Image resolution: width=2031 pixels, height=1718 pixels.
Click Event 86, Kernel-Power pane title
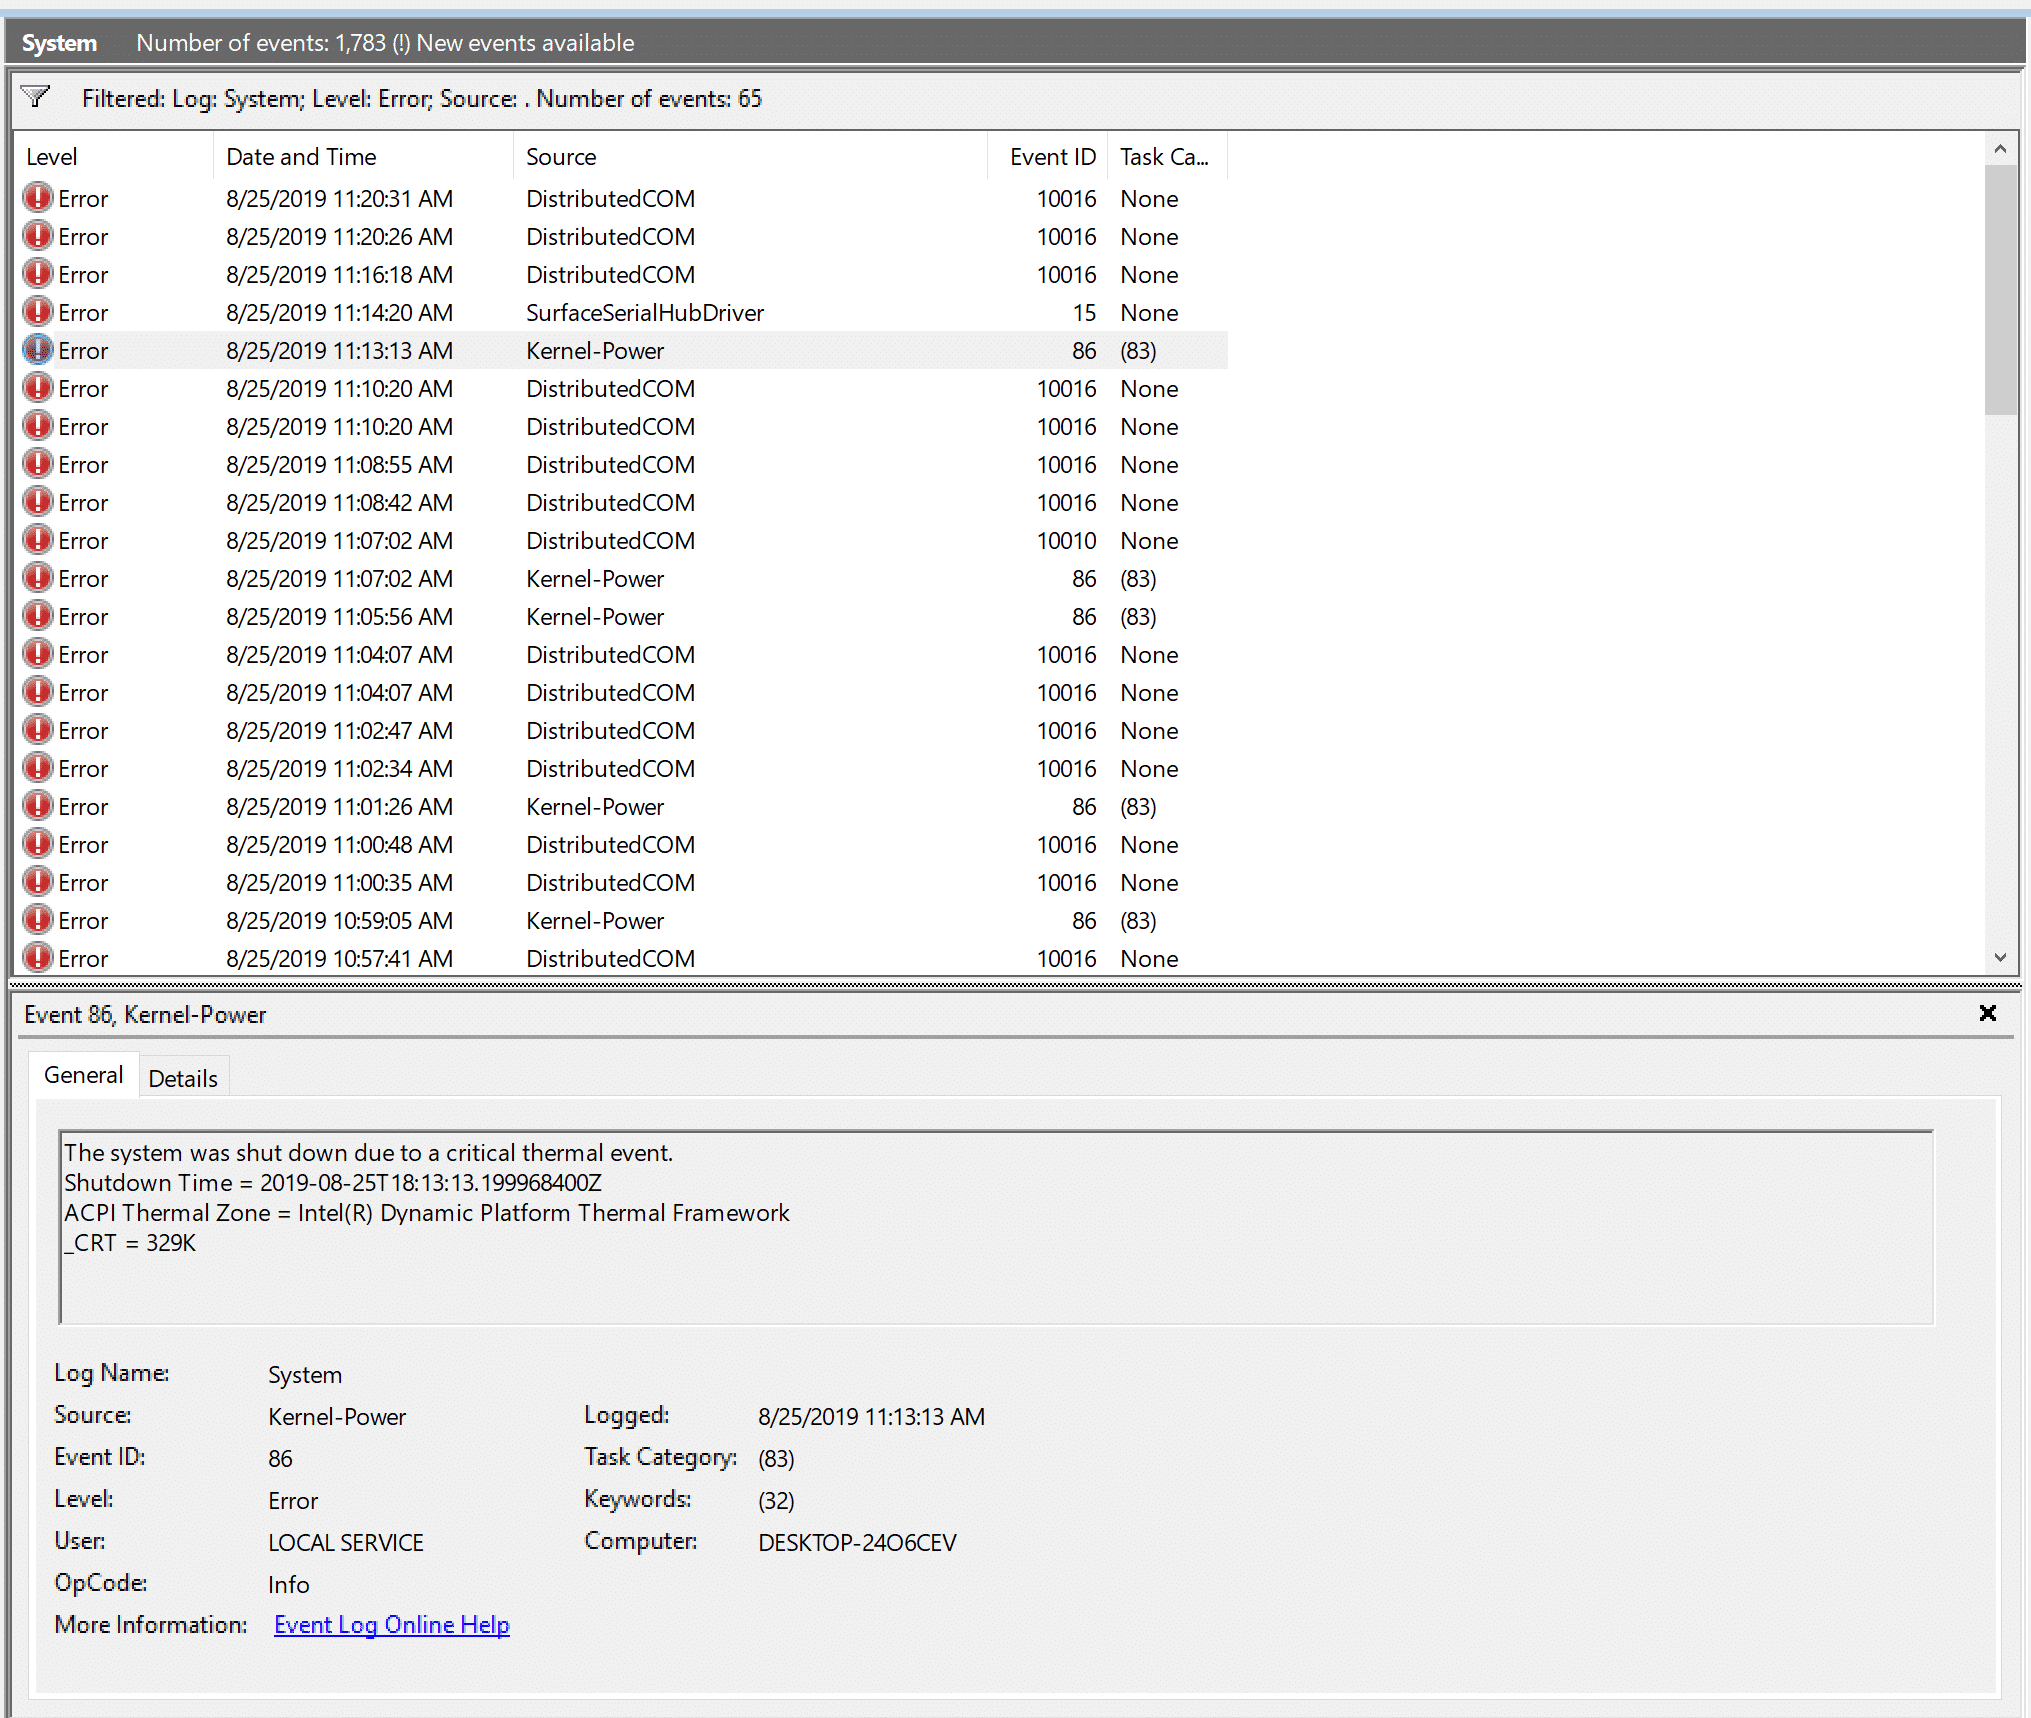point(145,1015)
